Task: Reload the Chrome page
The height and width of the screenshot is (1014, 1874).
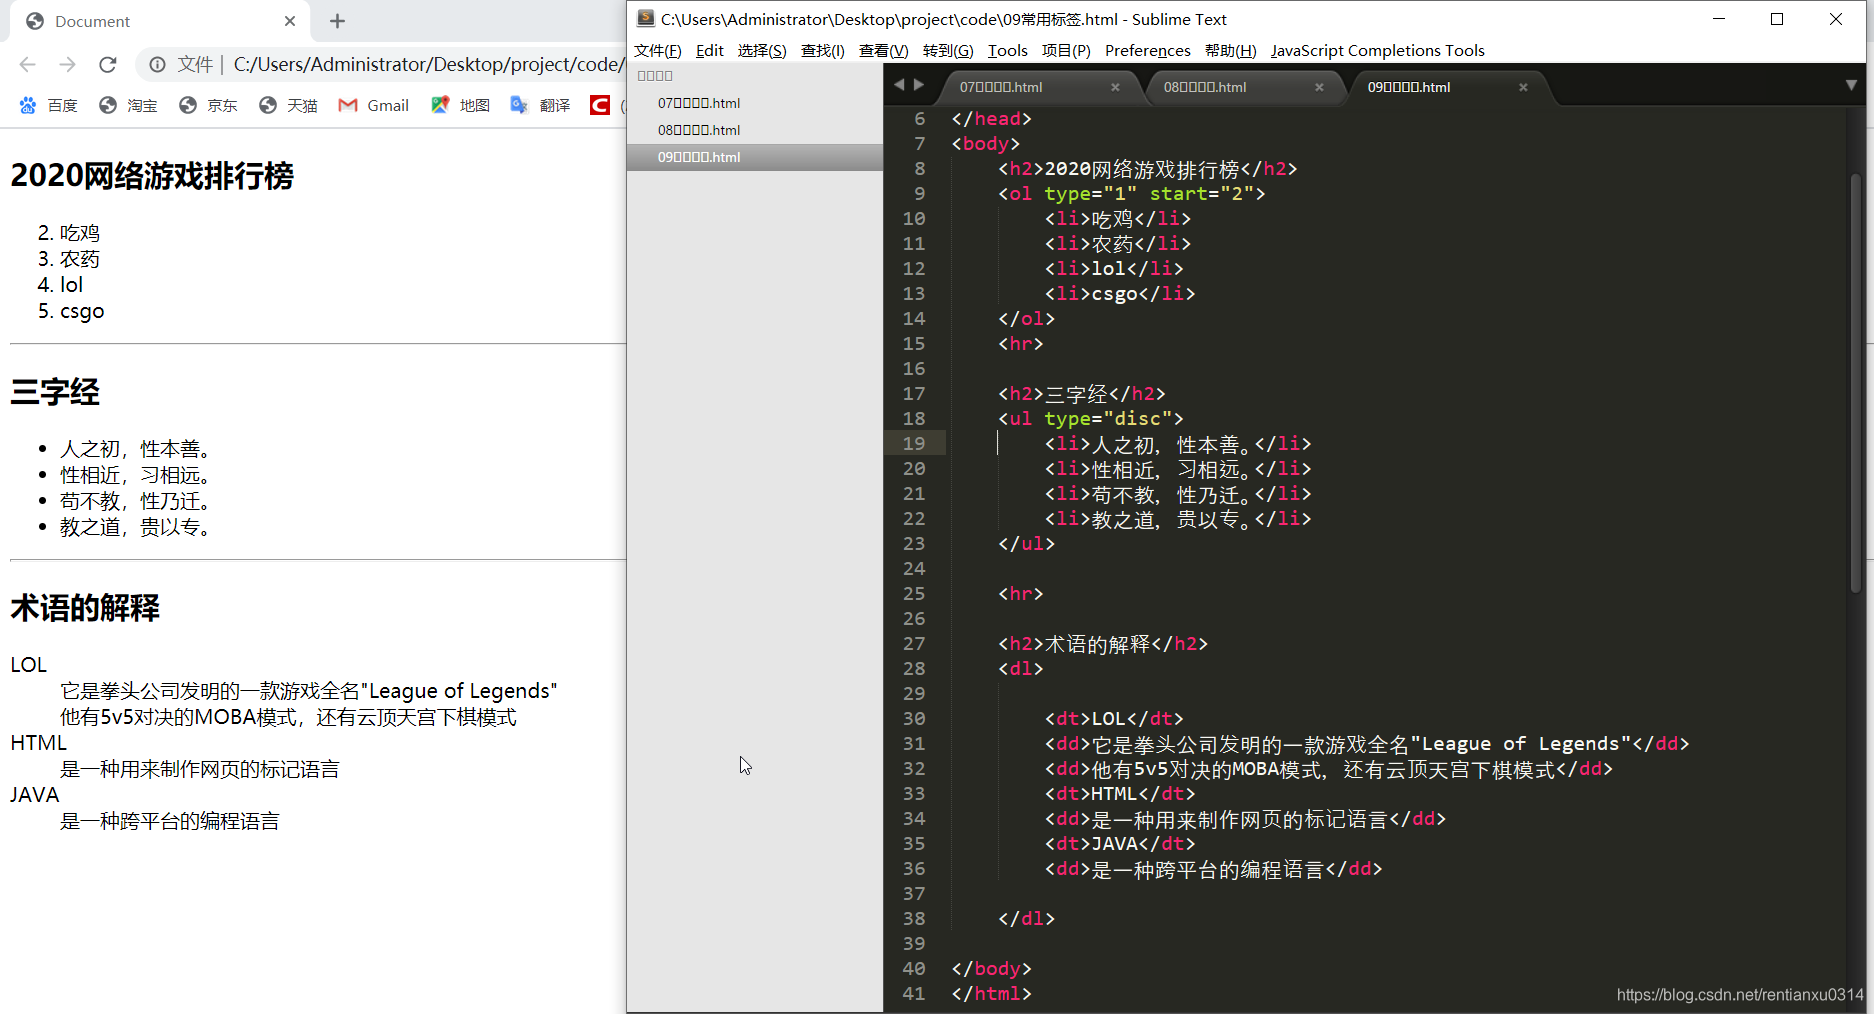Action: pyautogui.click(x=108, y=65)
